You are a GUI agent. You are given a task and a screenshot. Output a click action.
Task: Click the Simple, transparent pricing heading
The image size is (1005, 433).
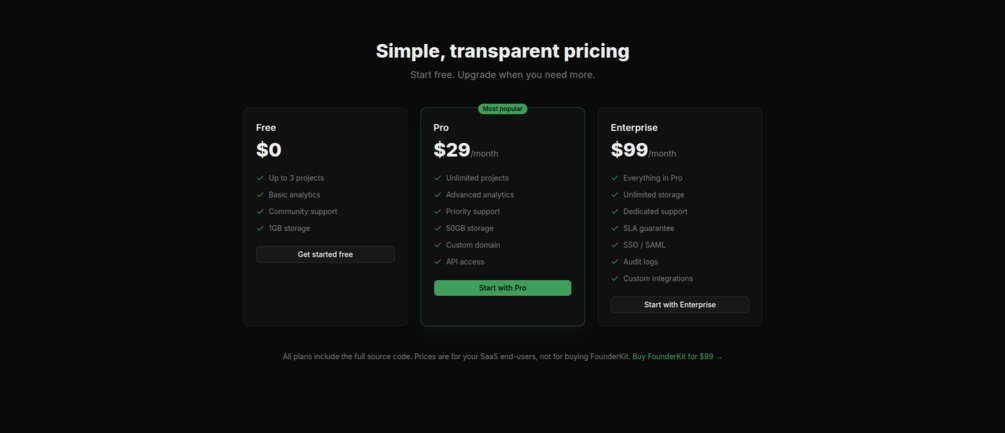[502, 51]
